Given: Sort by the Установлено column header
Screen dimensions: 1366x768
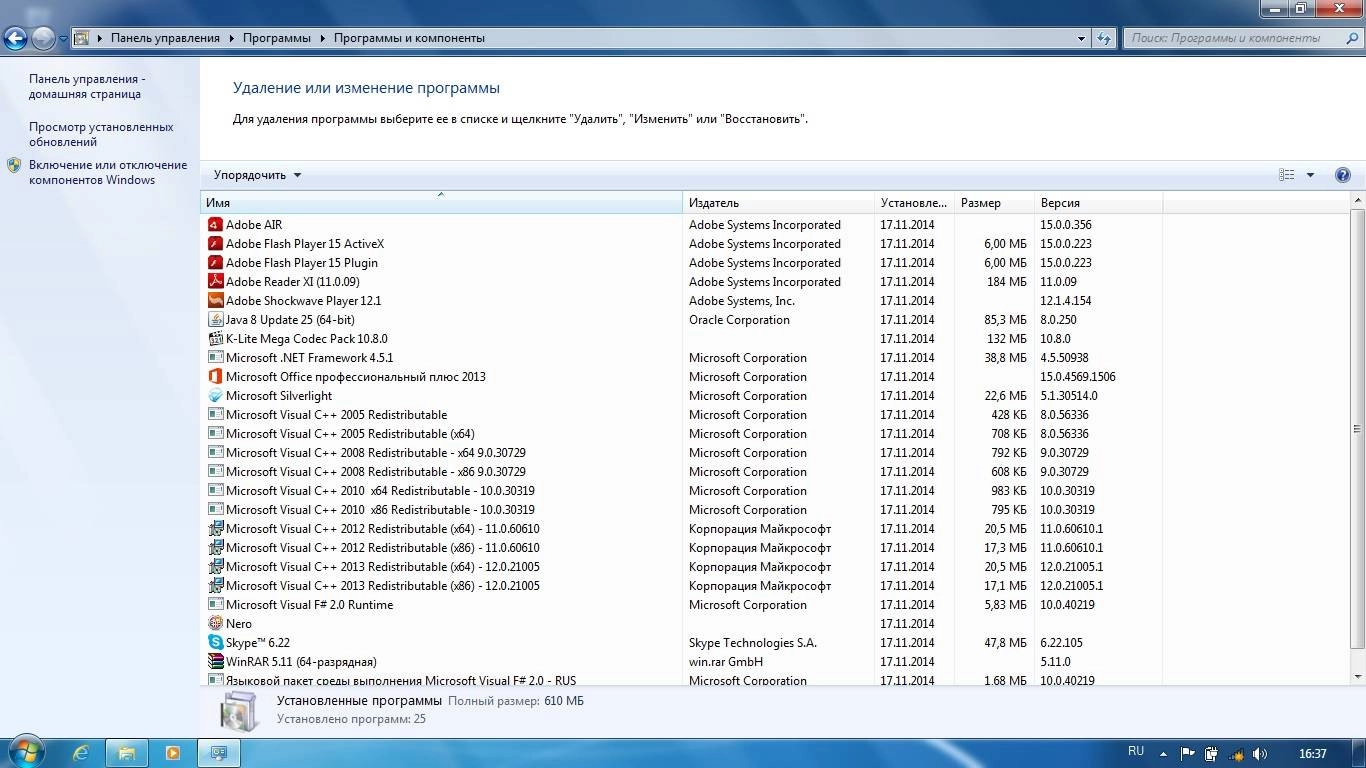Looking at the screenshot, I should tap(915, 203).
